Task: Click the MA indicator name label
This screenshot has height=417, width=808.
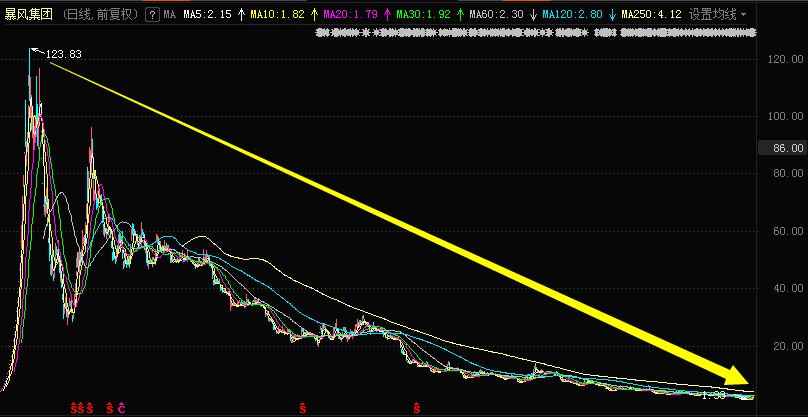Action: (x=169, y=15)
